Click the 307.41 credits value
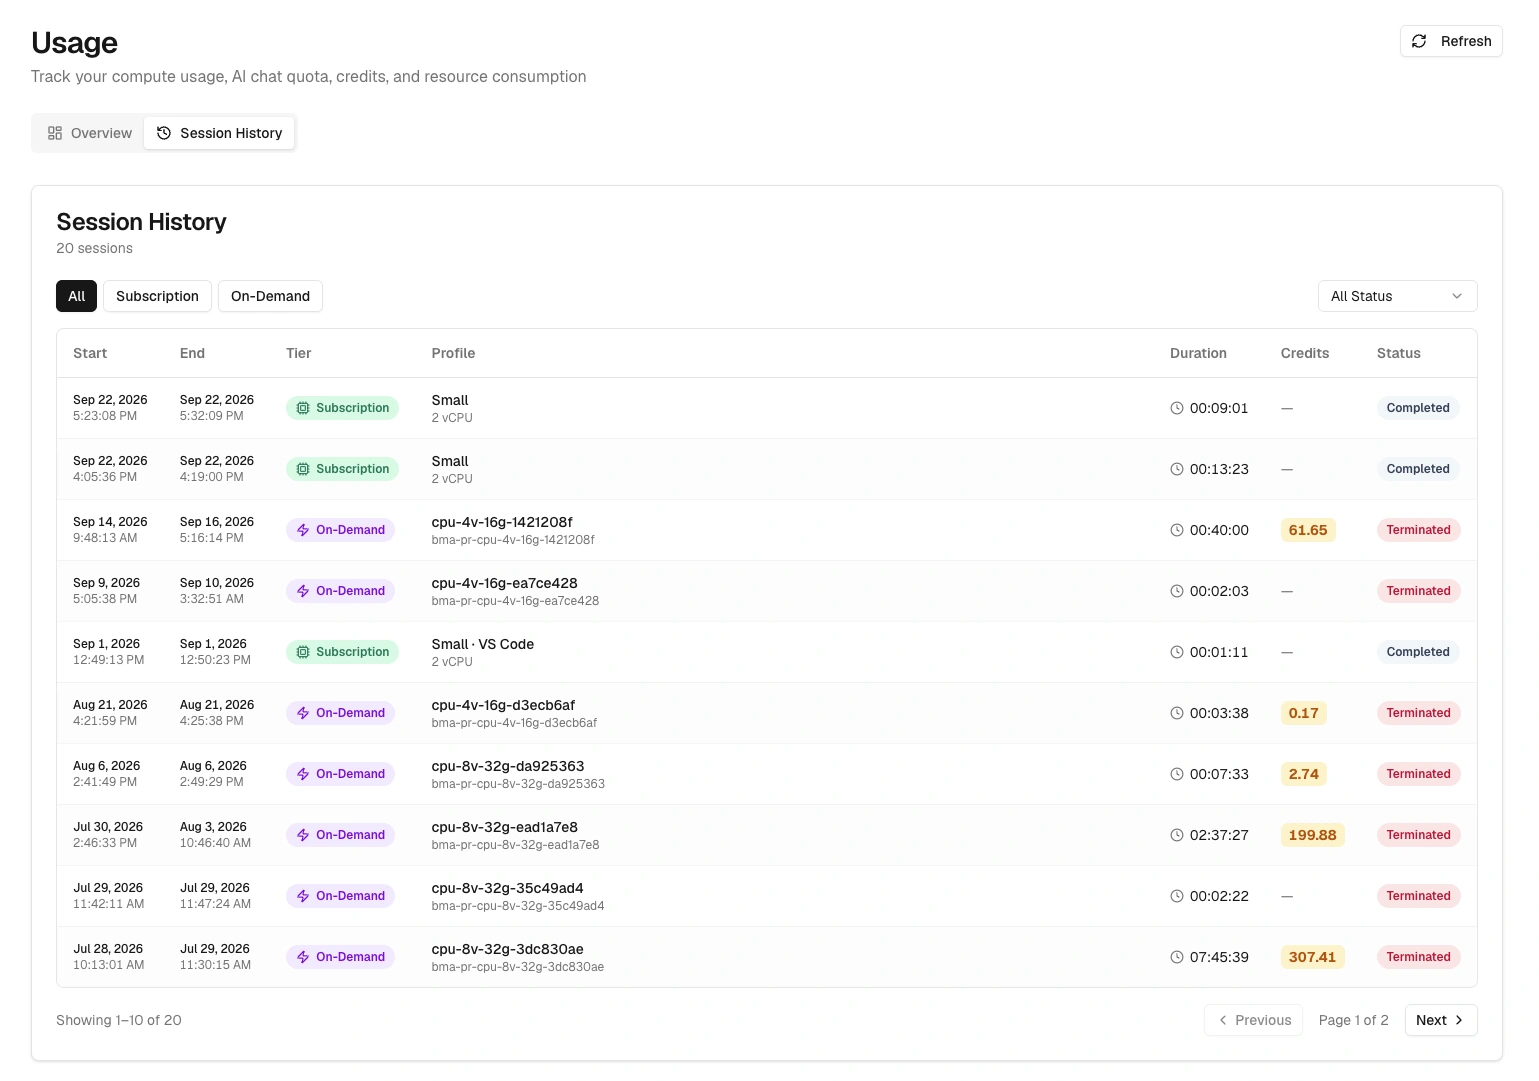Viewport: 1539px width, 1081px height. coord(1312,957)
